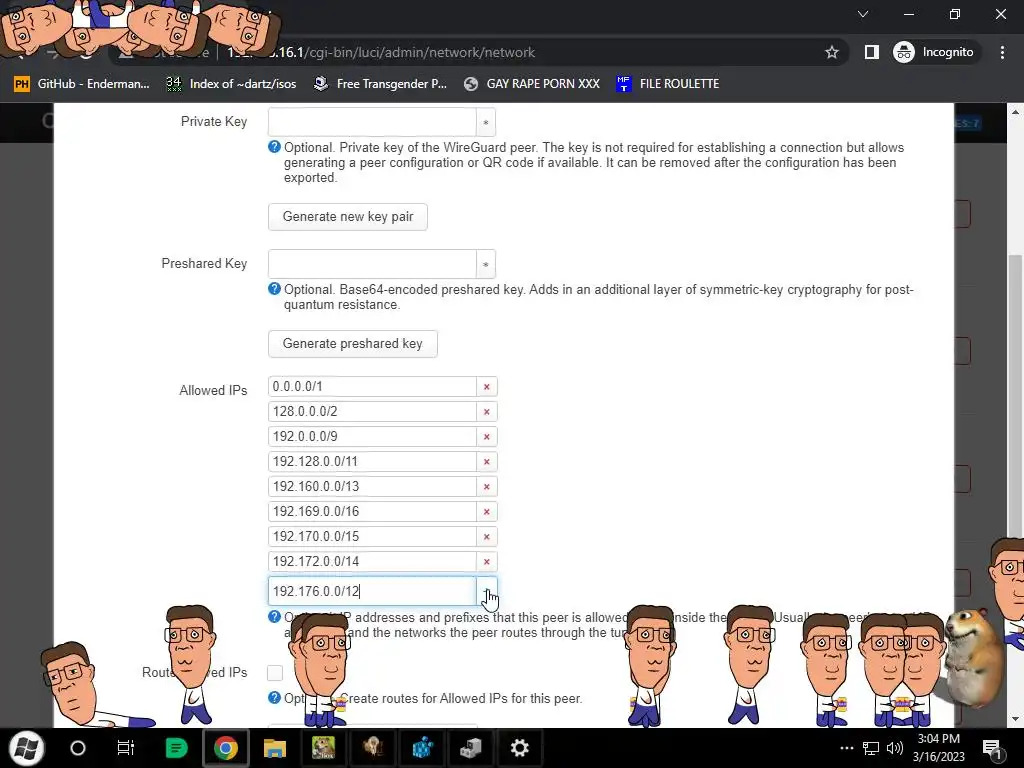Screen dimensions: 1024x768
Task: Edit the 0.0.0.0/1 allowed IP field
Action: 372,387
